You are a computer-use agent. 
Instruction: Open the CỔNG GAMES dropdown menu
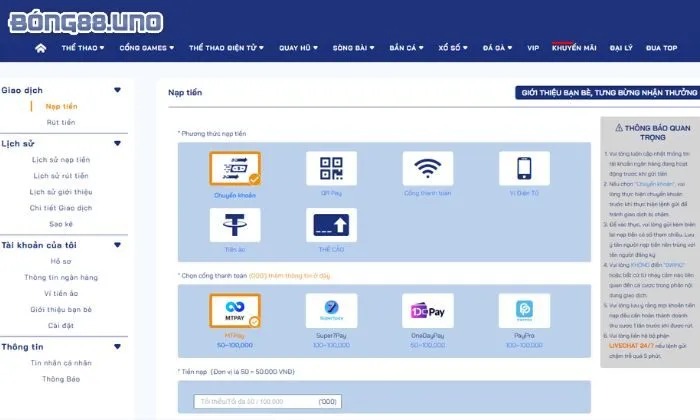(146, 48)
